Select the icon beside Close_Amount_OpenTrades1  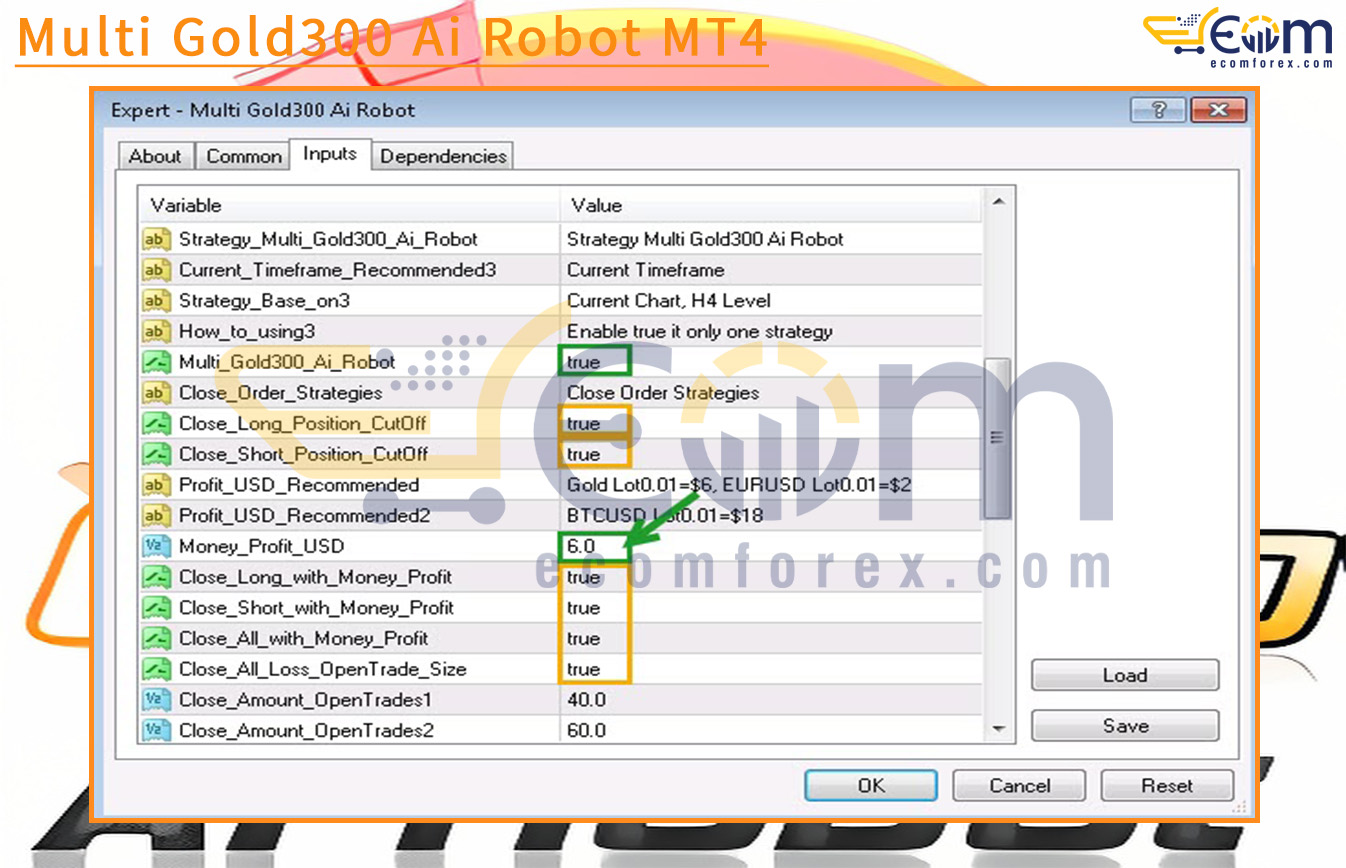pyautogui.click(x=155, y=700)
